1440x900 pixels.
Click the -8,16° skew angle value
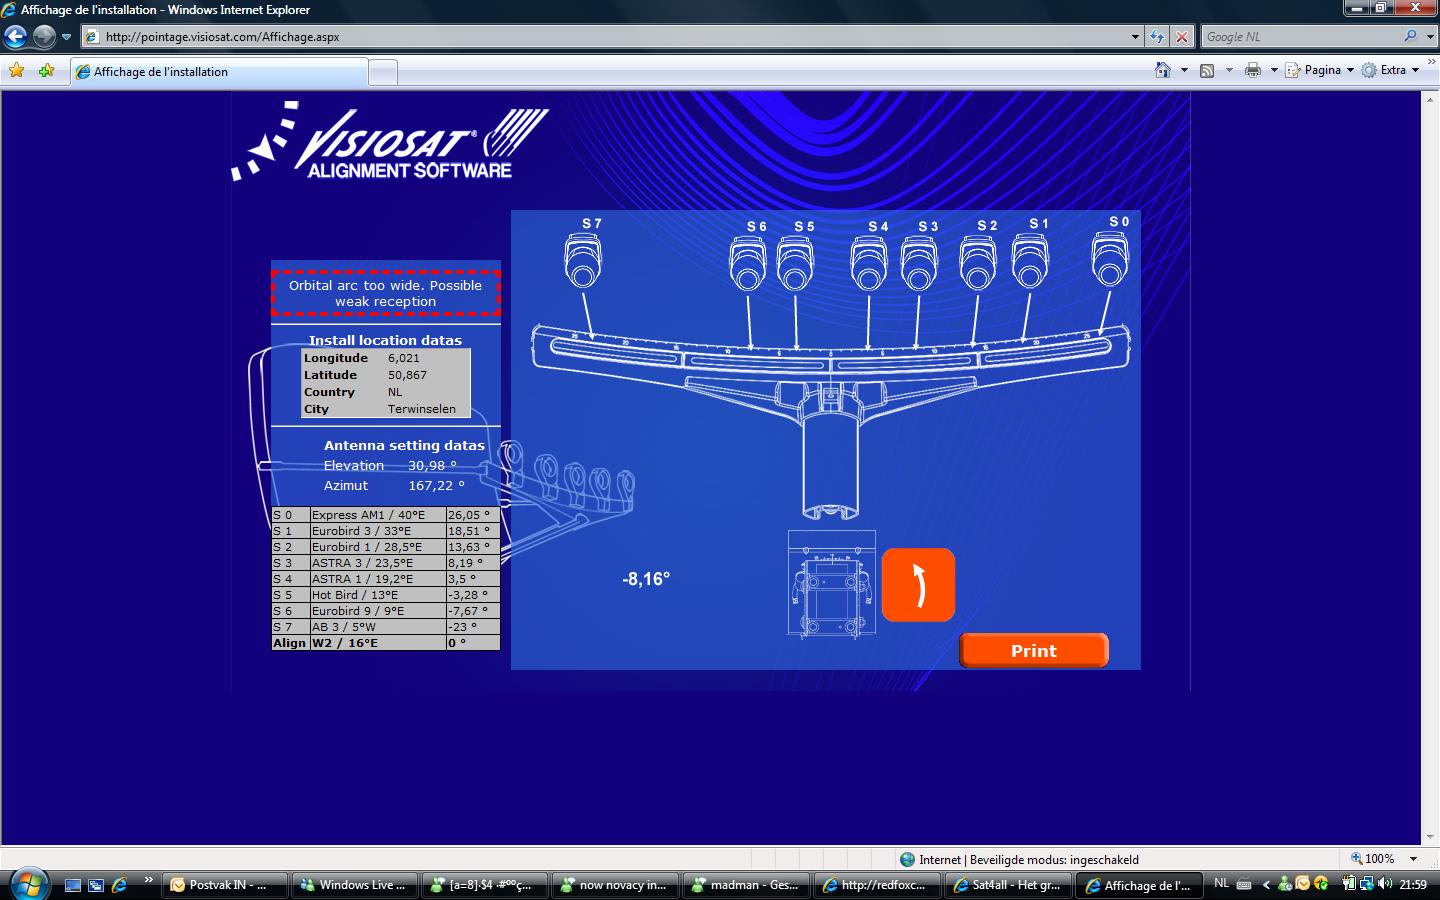point(646,579)
